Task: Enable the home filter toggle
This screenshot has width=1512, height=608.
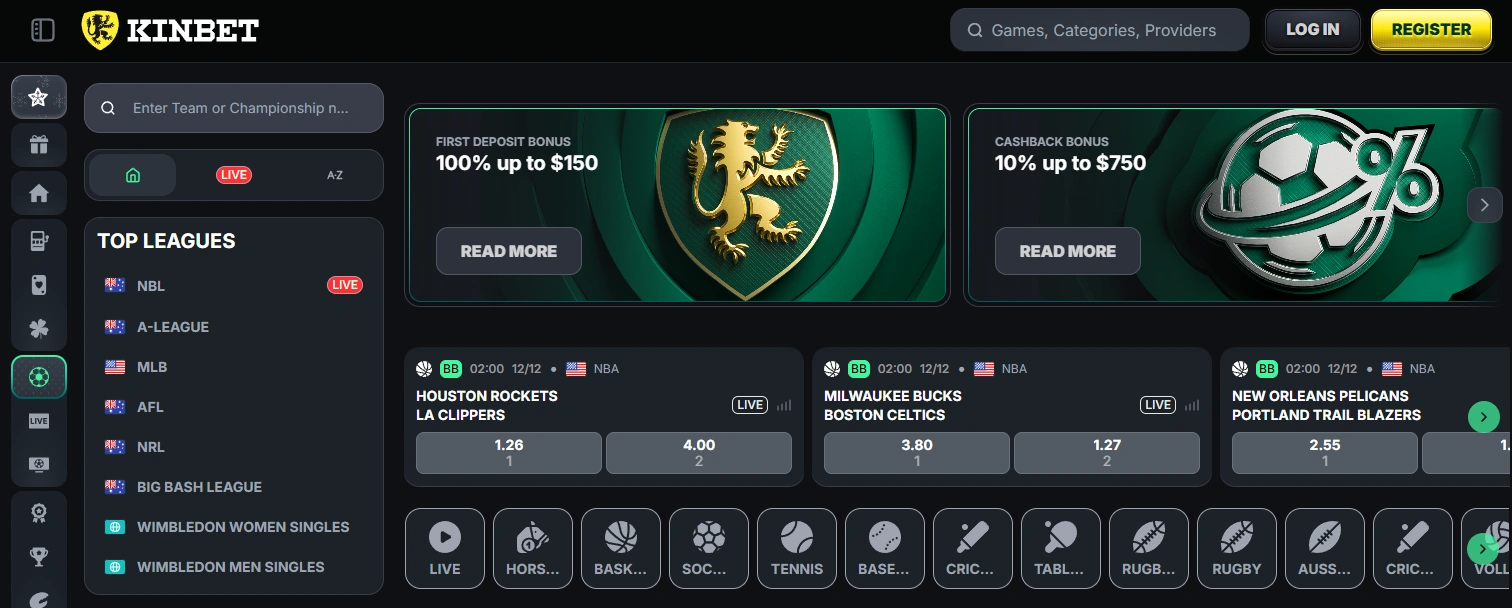Action: (x=131, y=174)
